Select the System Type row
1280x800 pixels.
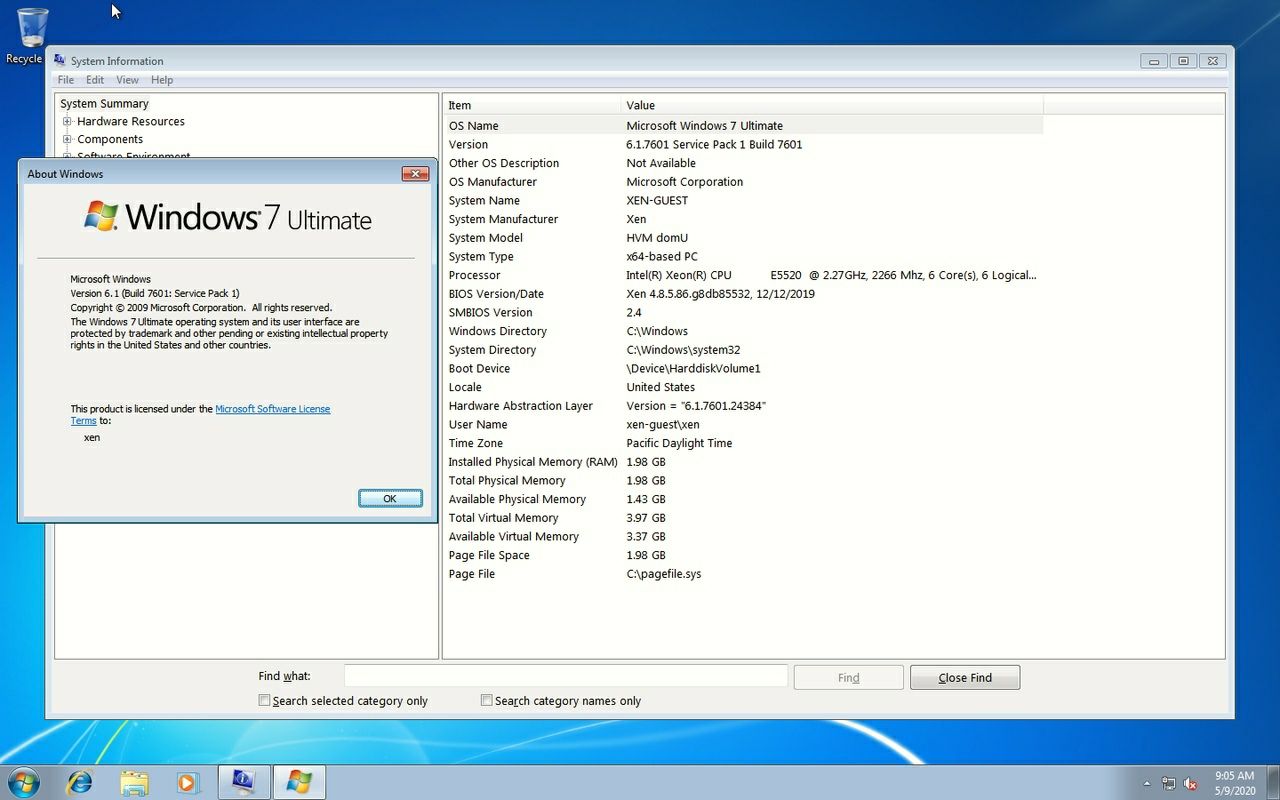coord(743,256)
